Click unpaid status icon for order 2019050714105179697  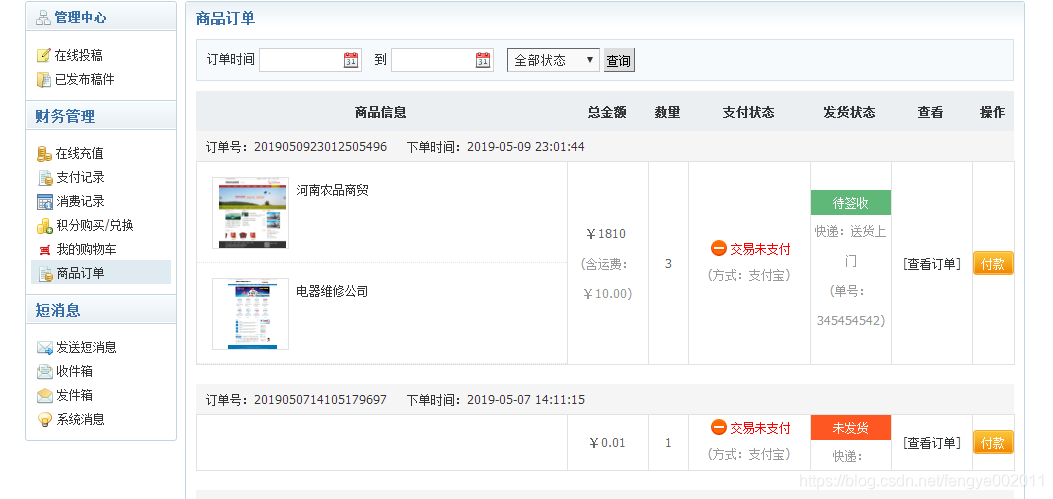pyautogui.click(x=719, y=427)
